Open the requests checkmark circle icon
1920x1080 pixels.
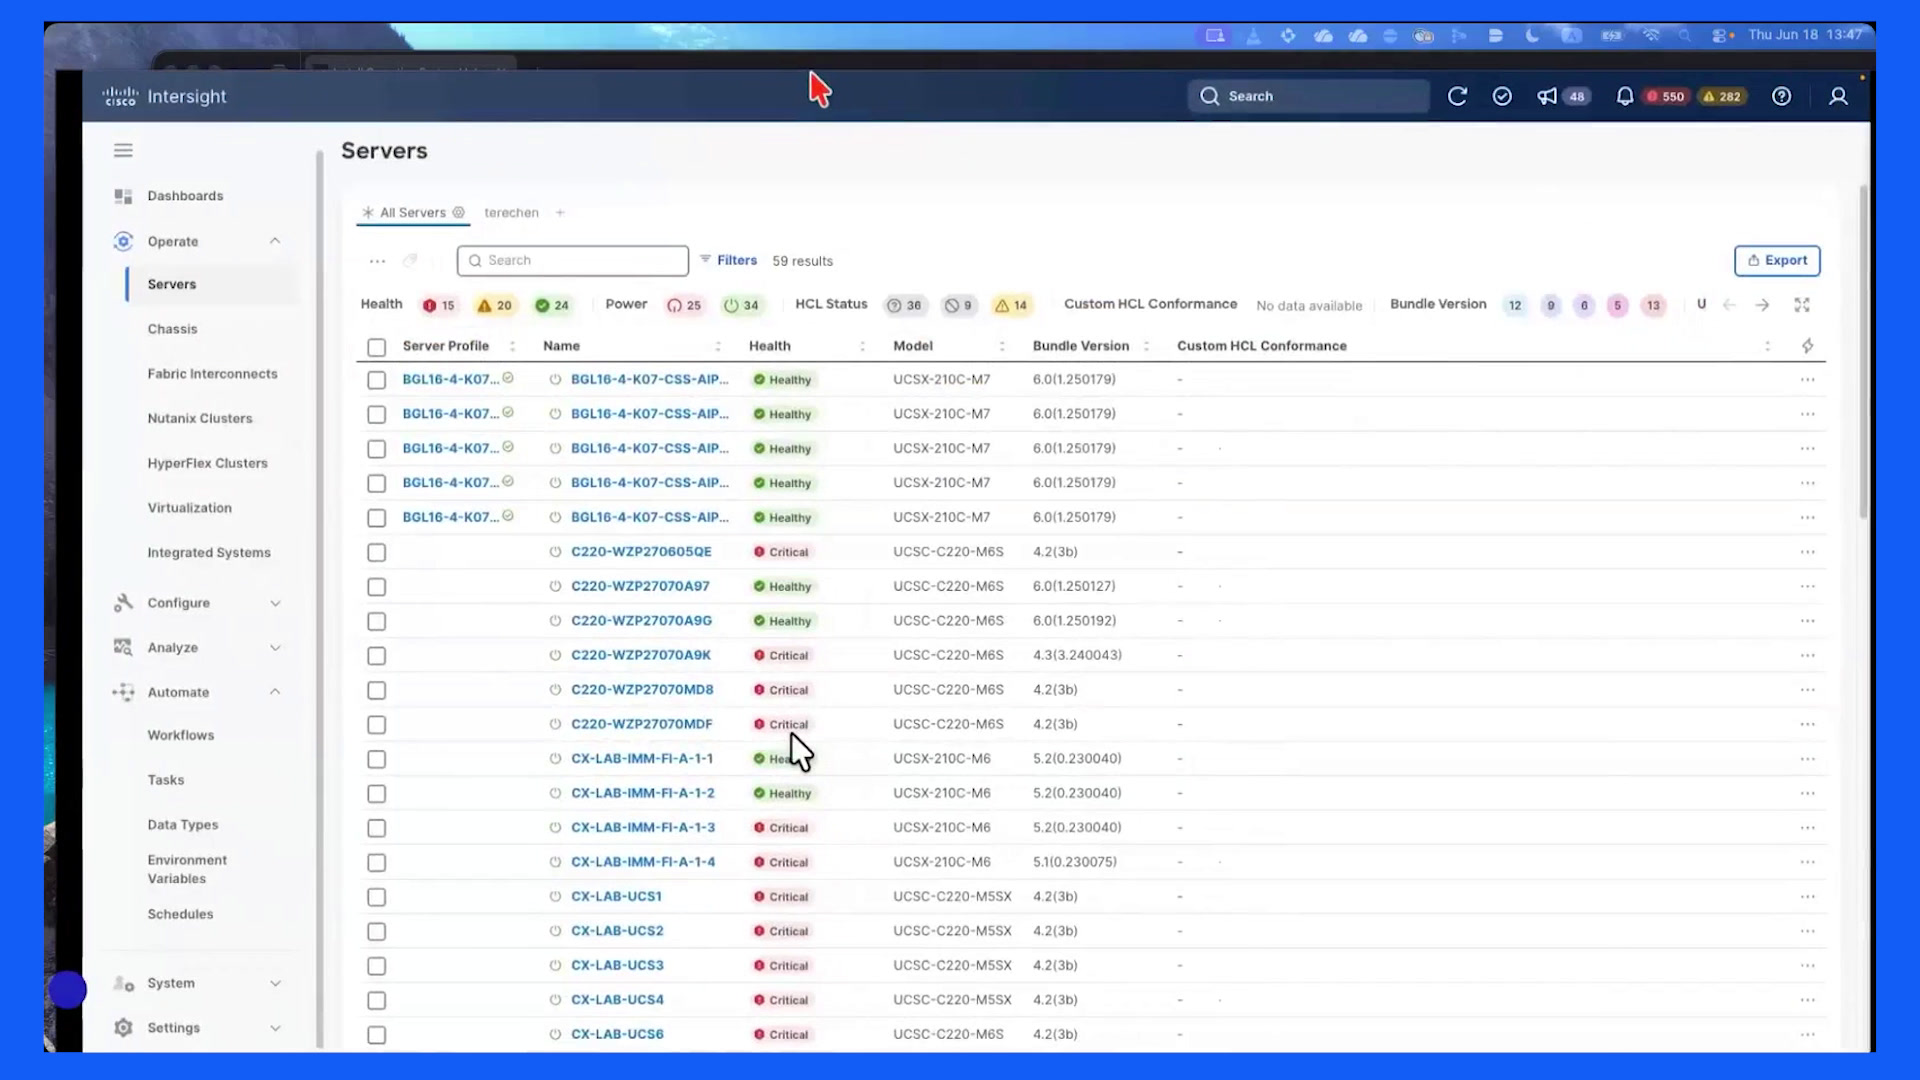[1502, 96]
